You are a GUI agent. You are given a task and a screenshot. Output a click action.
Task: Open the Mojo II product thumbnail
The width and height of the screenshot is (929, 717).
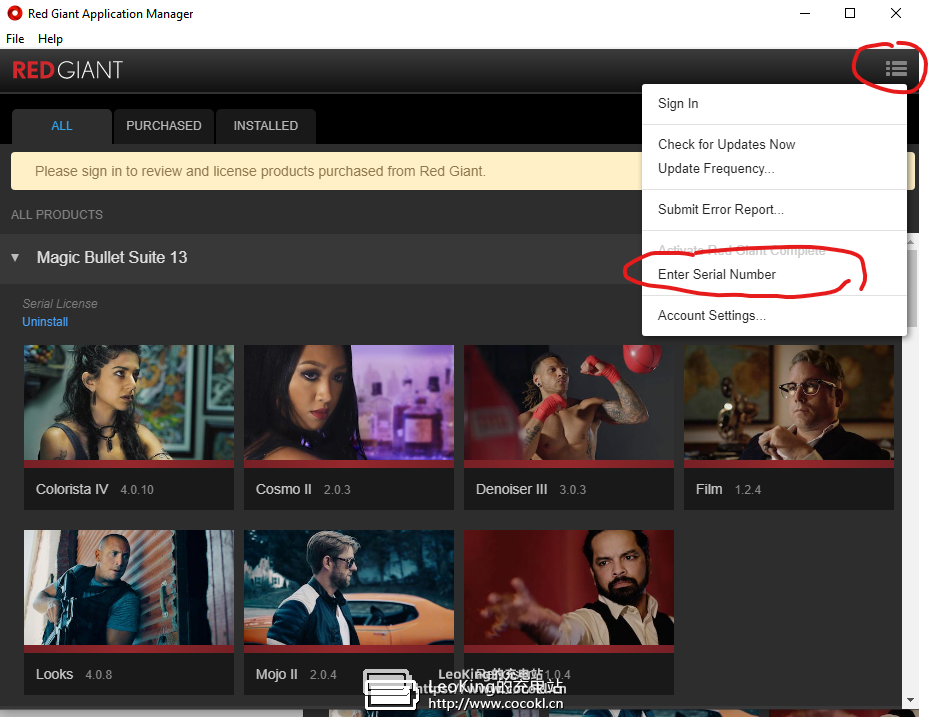tap(349, 587)
